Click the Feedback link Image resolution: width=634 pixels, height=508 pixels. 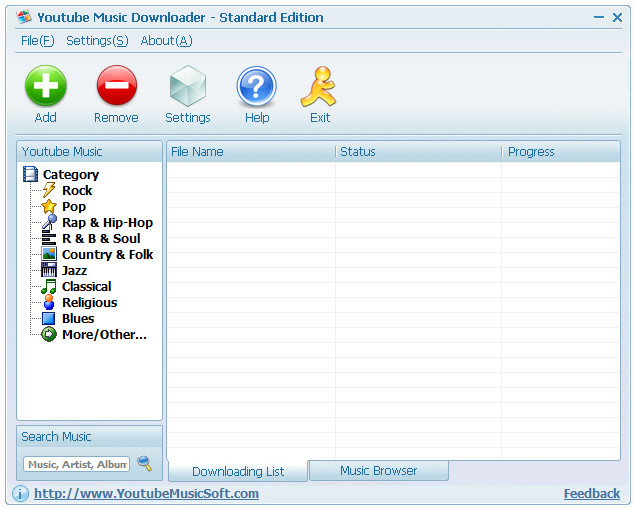pos(592,493)
